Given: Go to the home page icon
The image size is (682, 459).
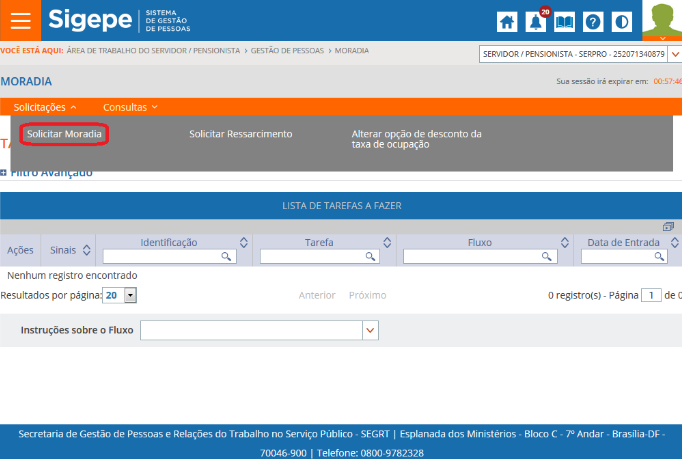Looking at the screenshot, I should (x=508, y=22).
